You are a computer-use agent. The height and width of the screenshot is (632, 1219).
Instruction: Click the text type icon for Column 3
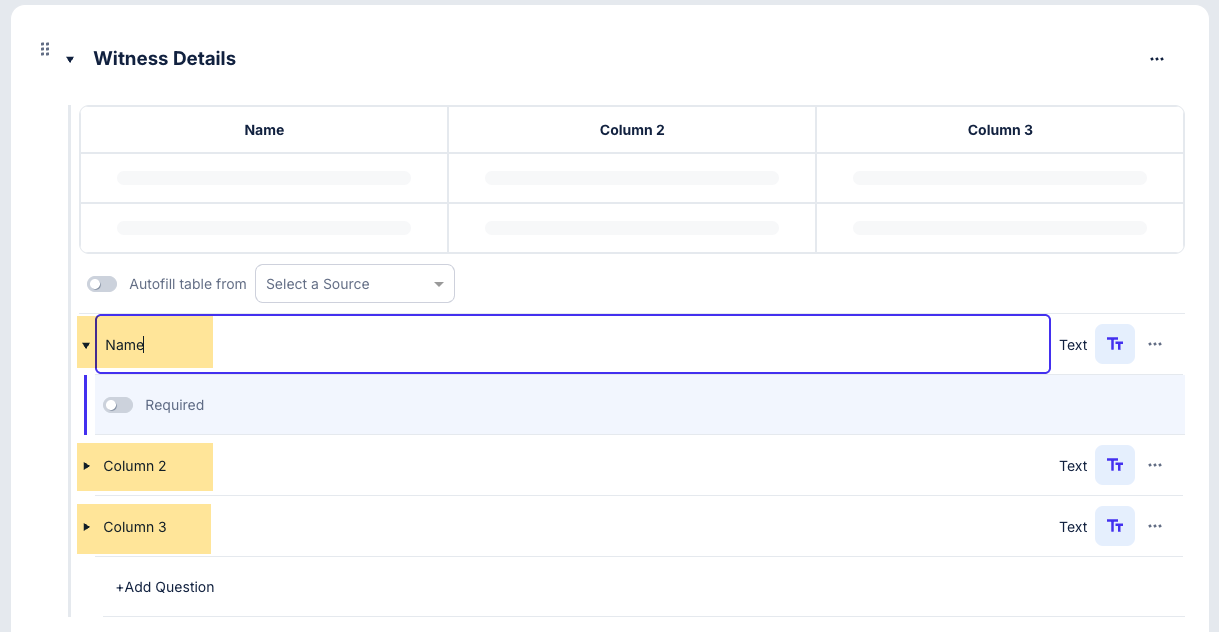click(1115, 526)
